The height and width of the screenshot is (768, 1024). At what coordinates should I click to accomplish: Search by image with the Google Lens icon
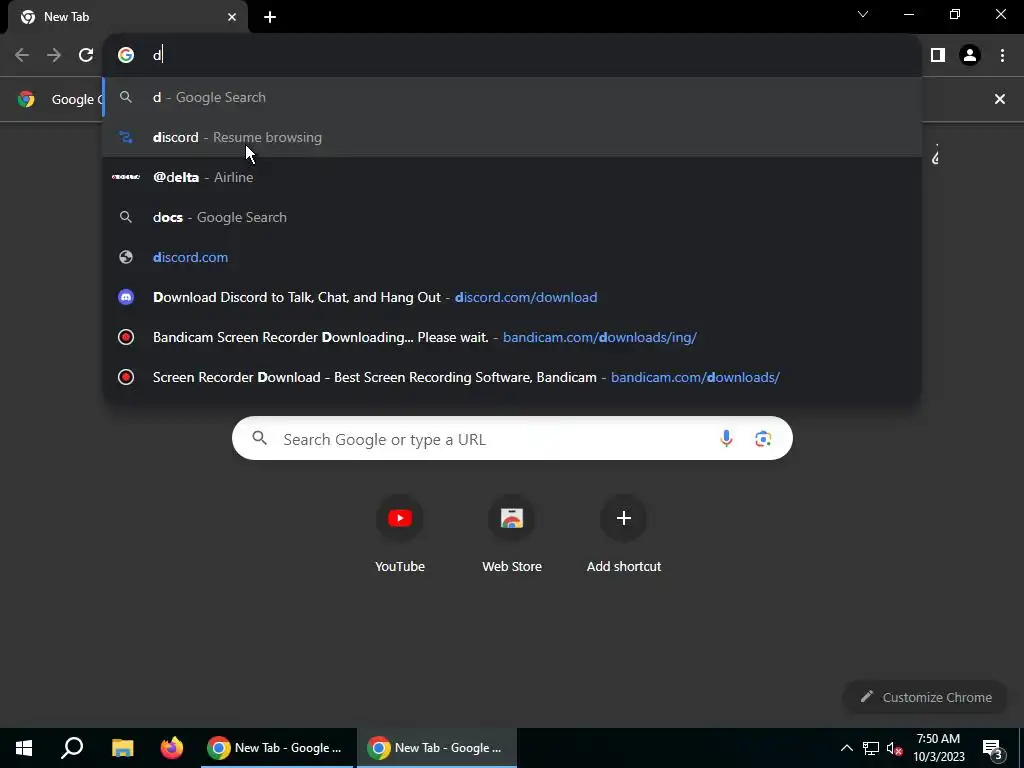pyautogui.click(x=763, y=439)
